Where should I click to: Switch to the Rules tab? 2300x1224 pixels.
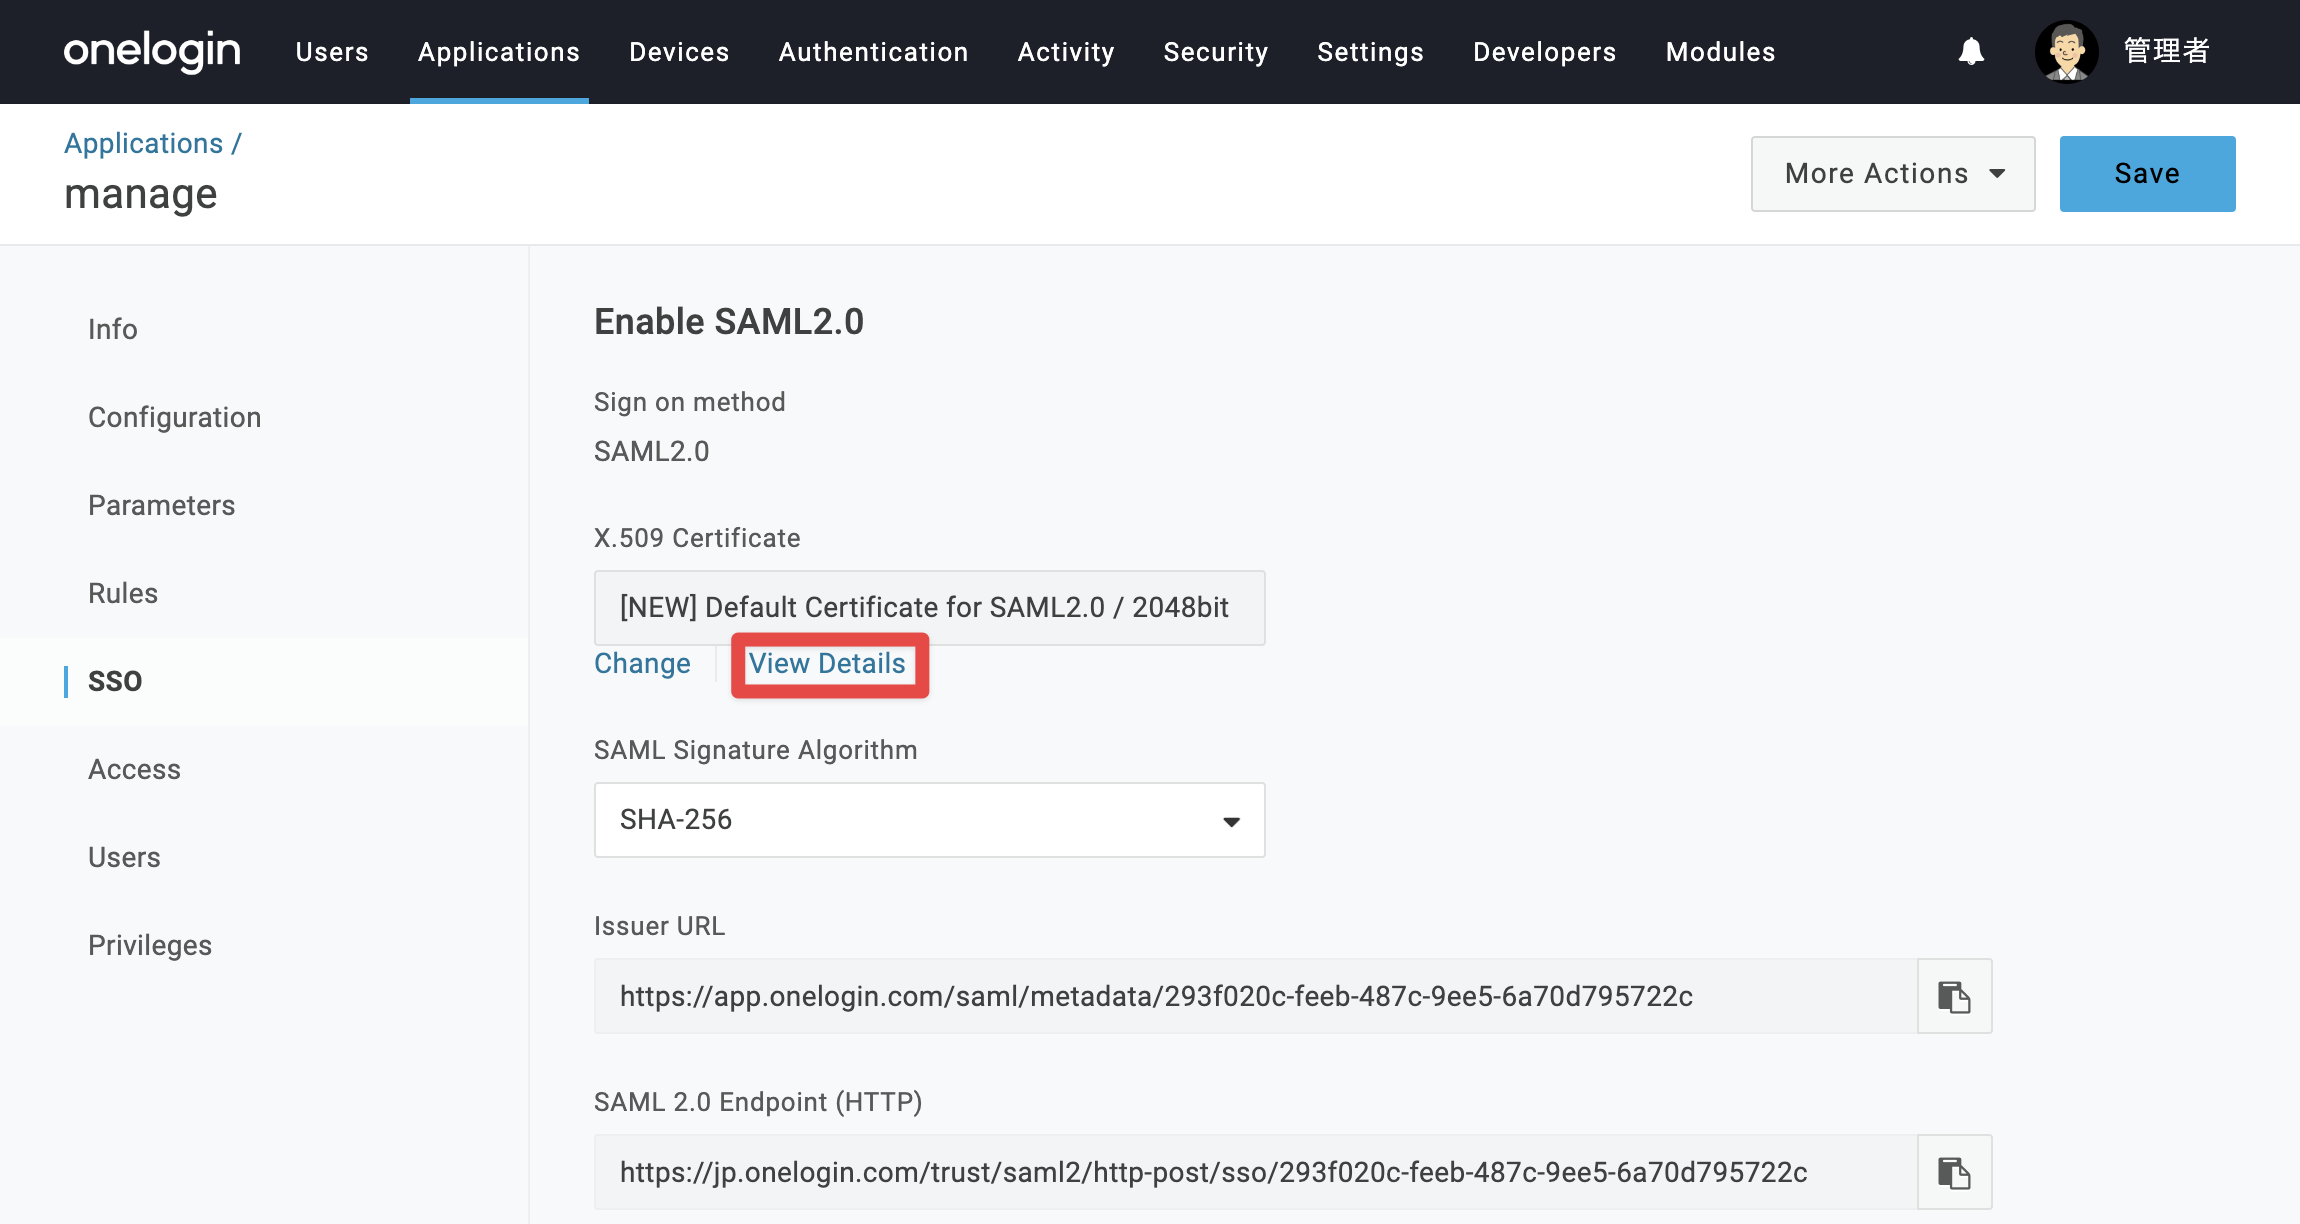pos(123,593)
